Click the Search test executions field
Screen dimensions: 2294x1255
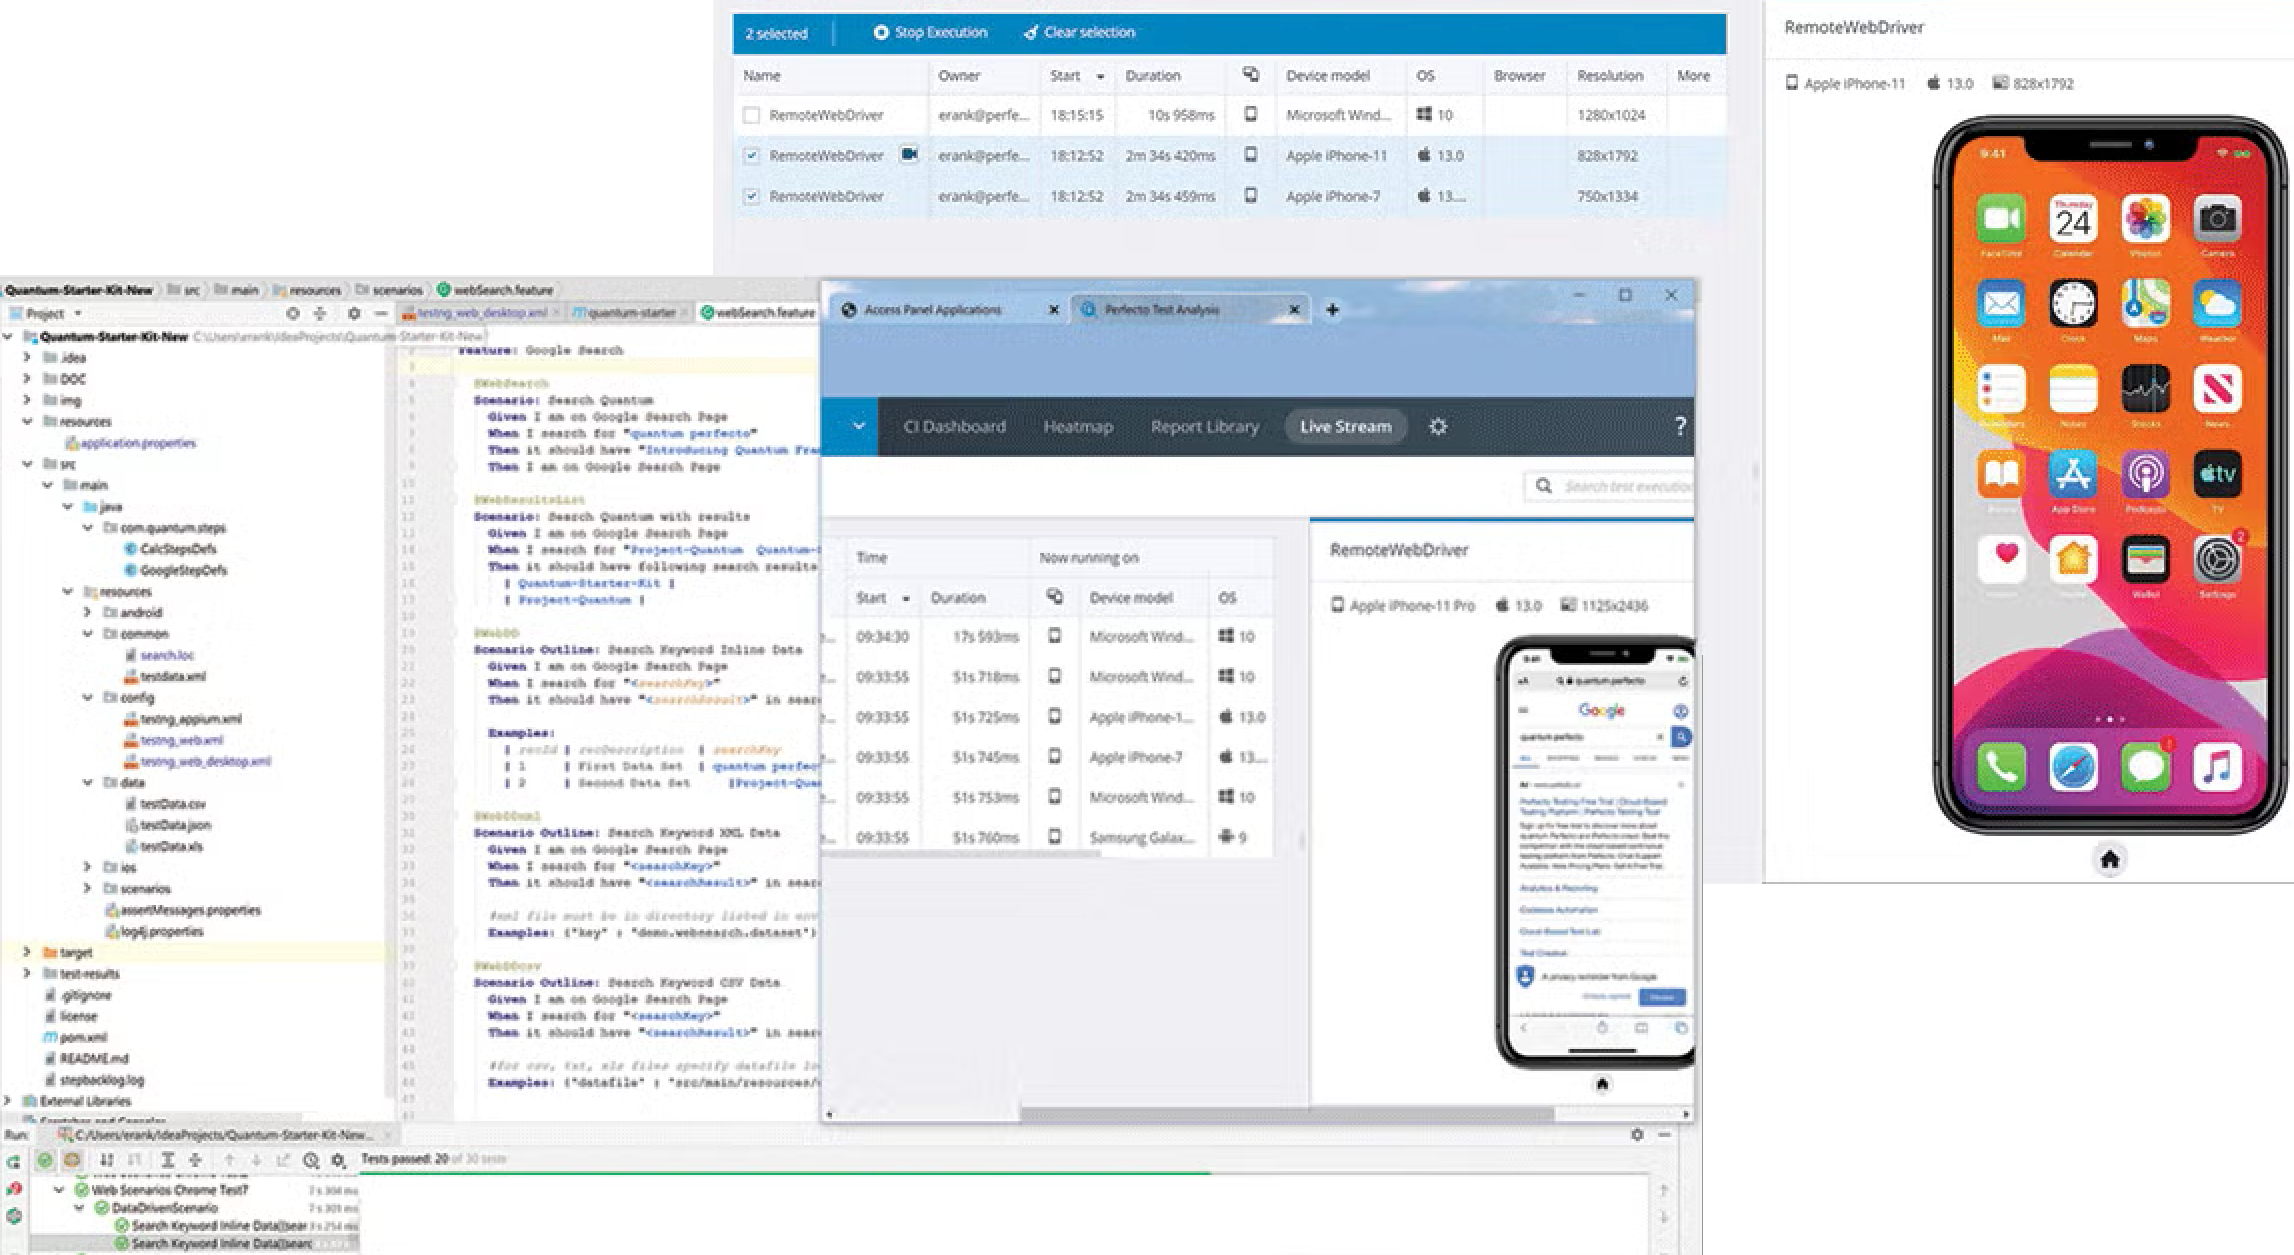(1609, 486)
